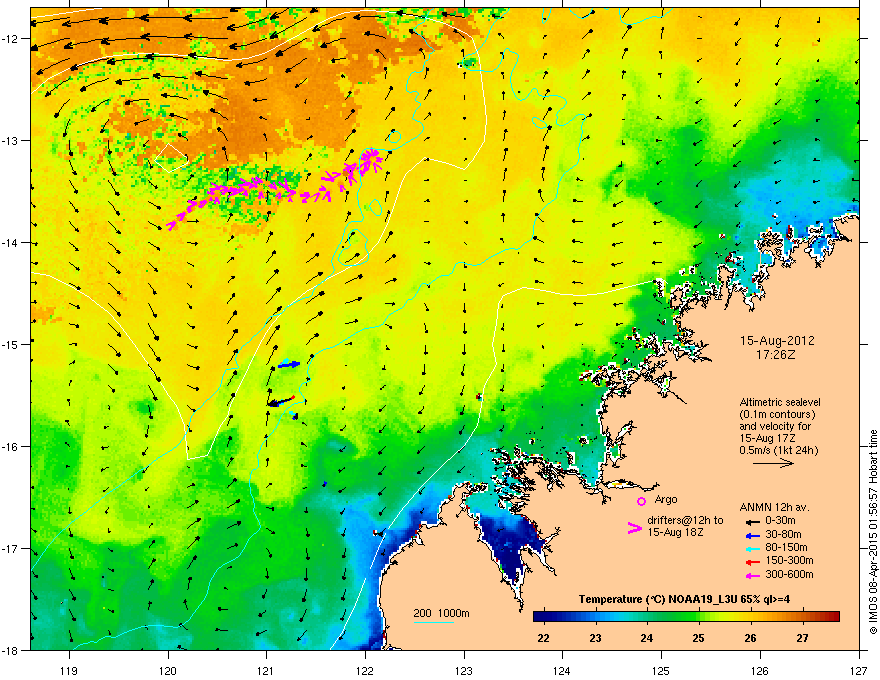
Task: Click the 'drifters@12h to' legend label
Action: (685, 521)
